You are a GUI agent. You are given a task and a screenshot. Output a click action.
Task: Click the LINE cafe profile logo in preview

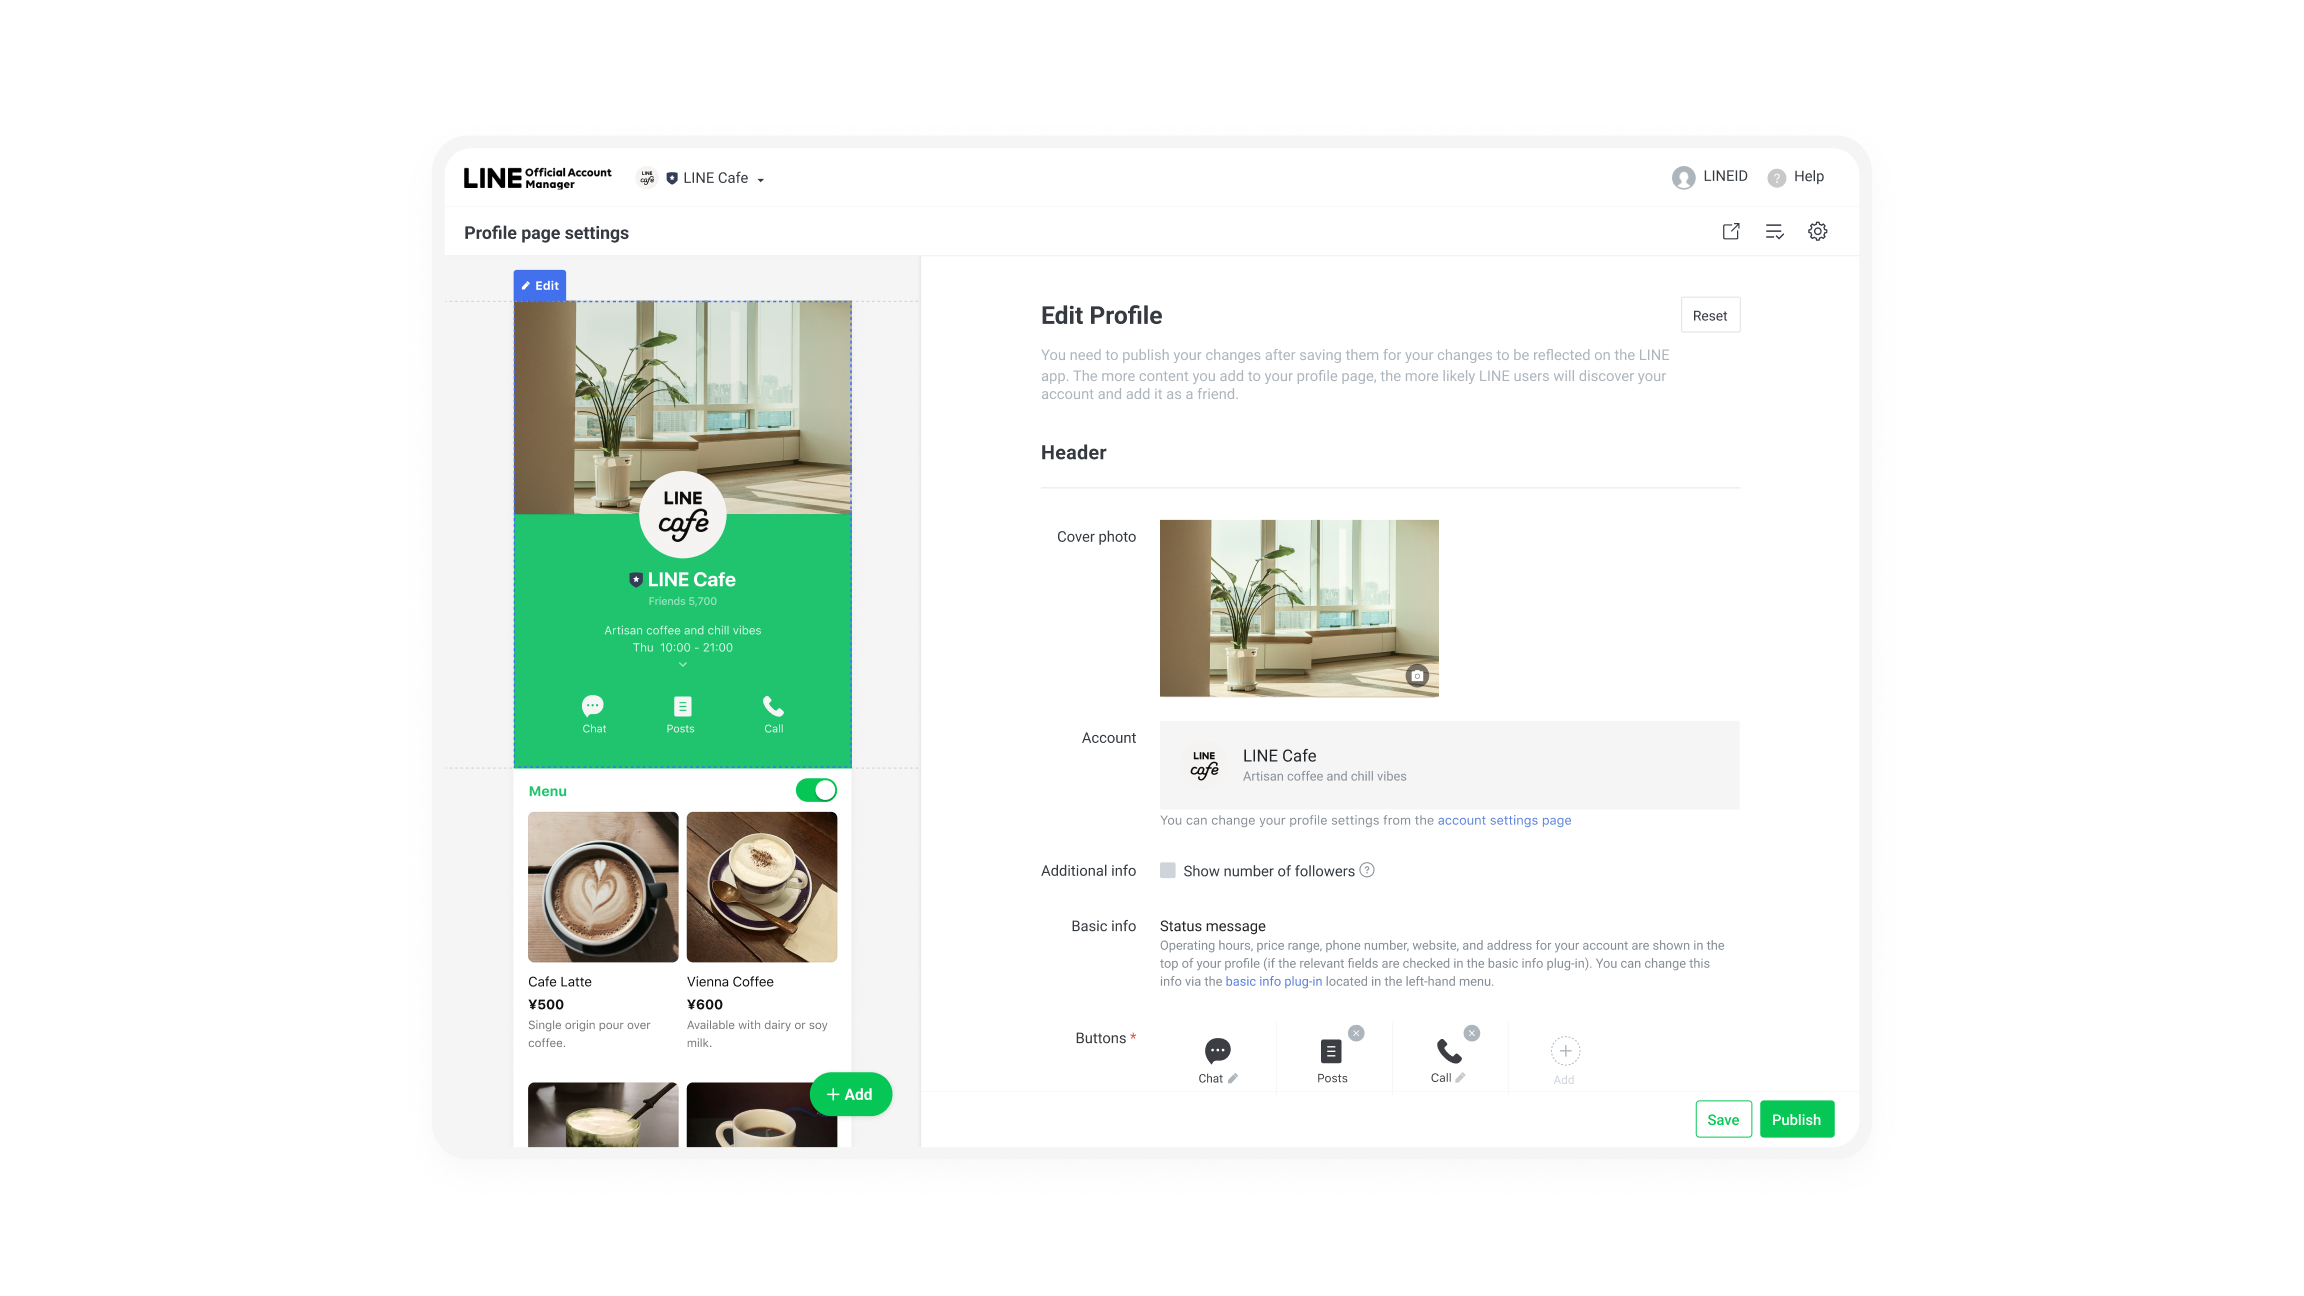[683, 514]
